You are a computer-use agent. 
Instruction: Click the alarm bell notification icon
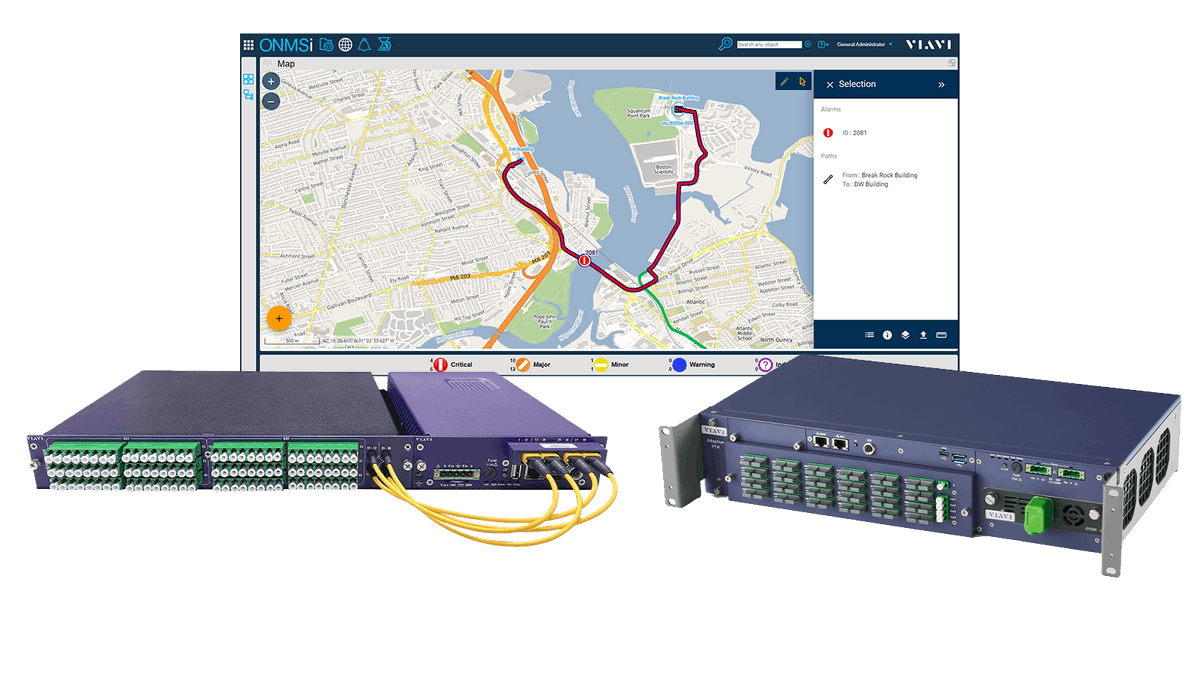click(x=364, y=45)
